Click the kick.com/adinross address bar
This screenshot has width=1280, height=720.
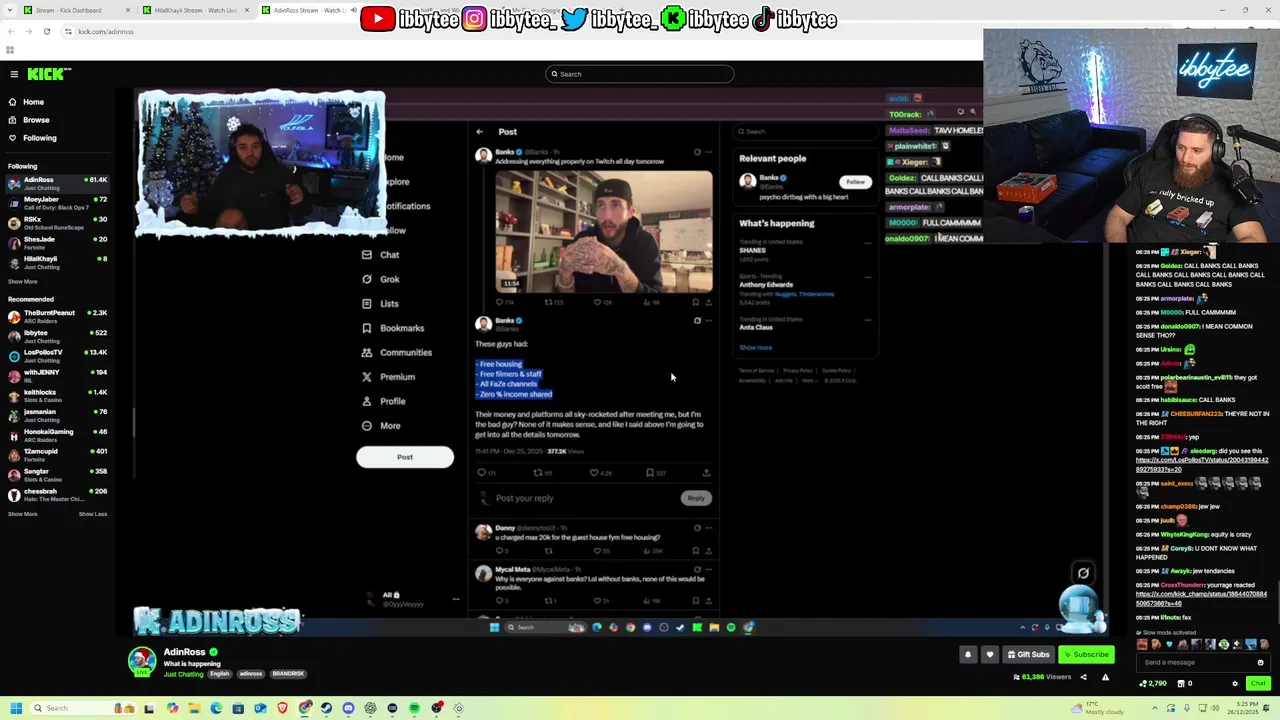point(105,31)
